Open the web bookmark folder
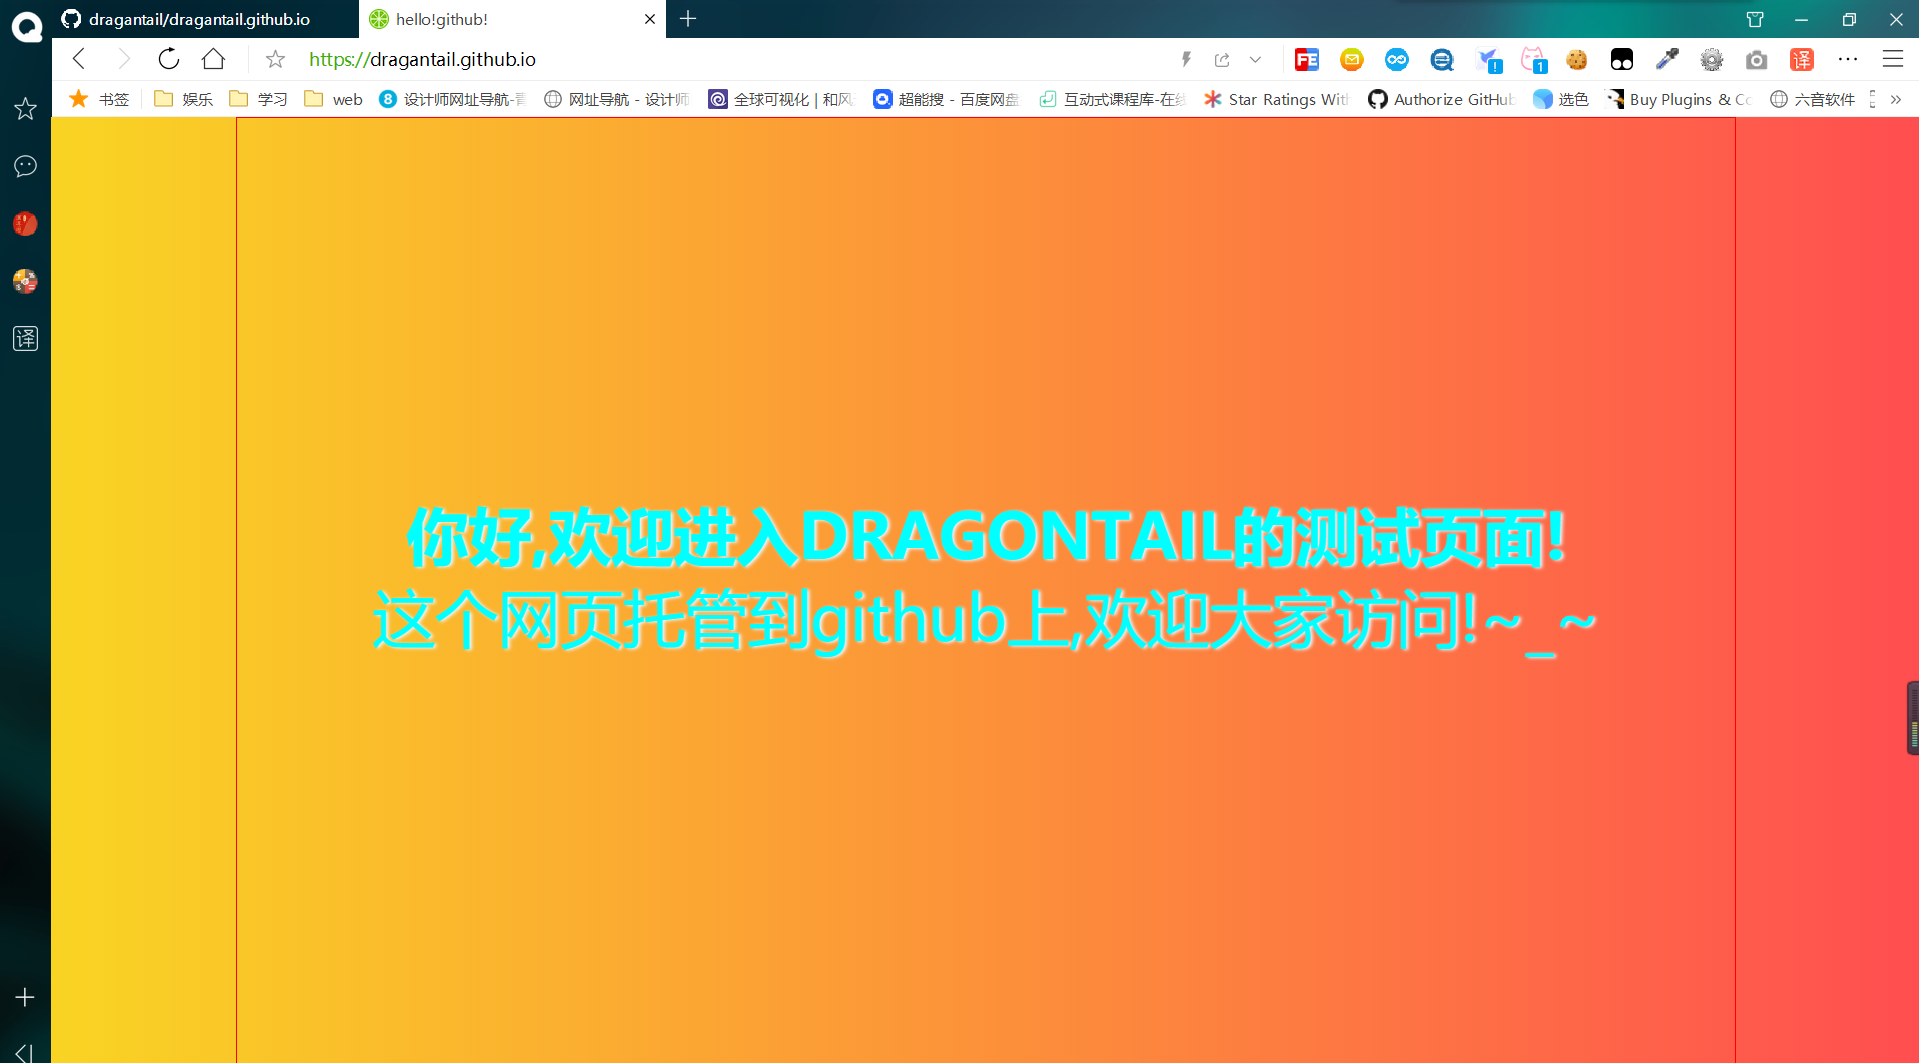The image size is (1919, 1063). point(333,99)
